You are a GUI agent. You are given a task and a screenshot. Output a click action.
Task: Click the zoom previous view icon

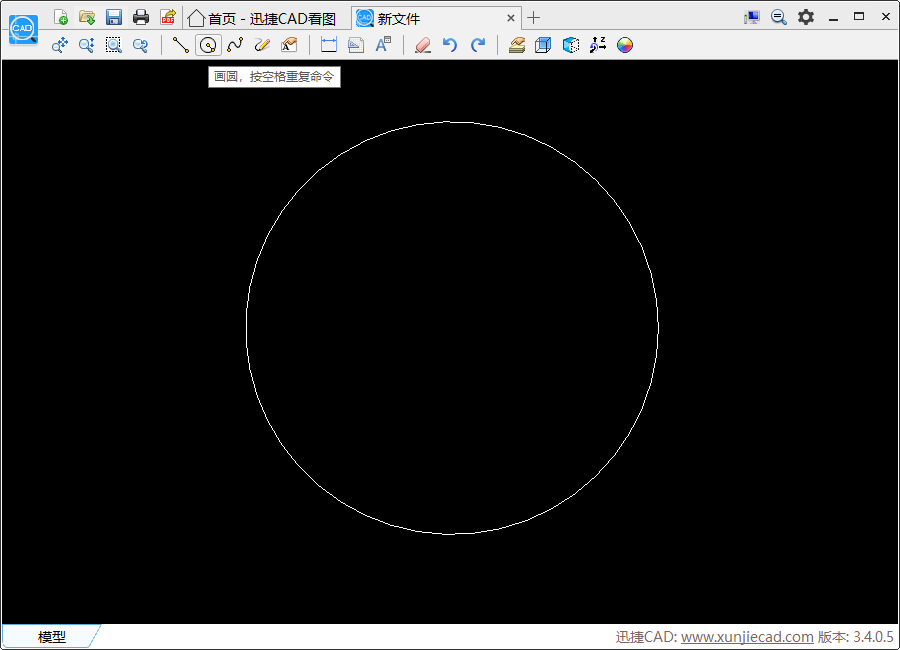141,45
